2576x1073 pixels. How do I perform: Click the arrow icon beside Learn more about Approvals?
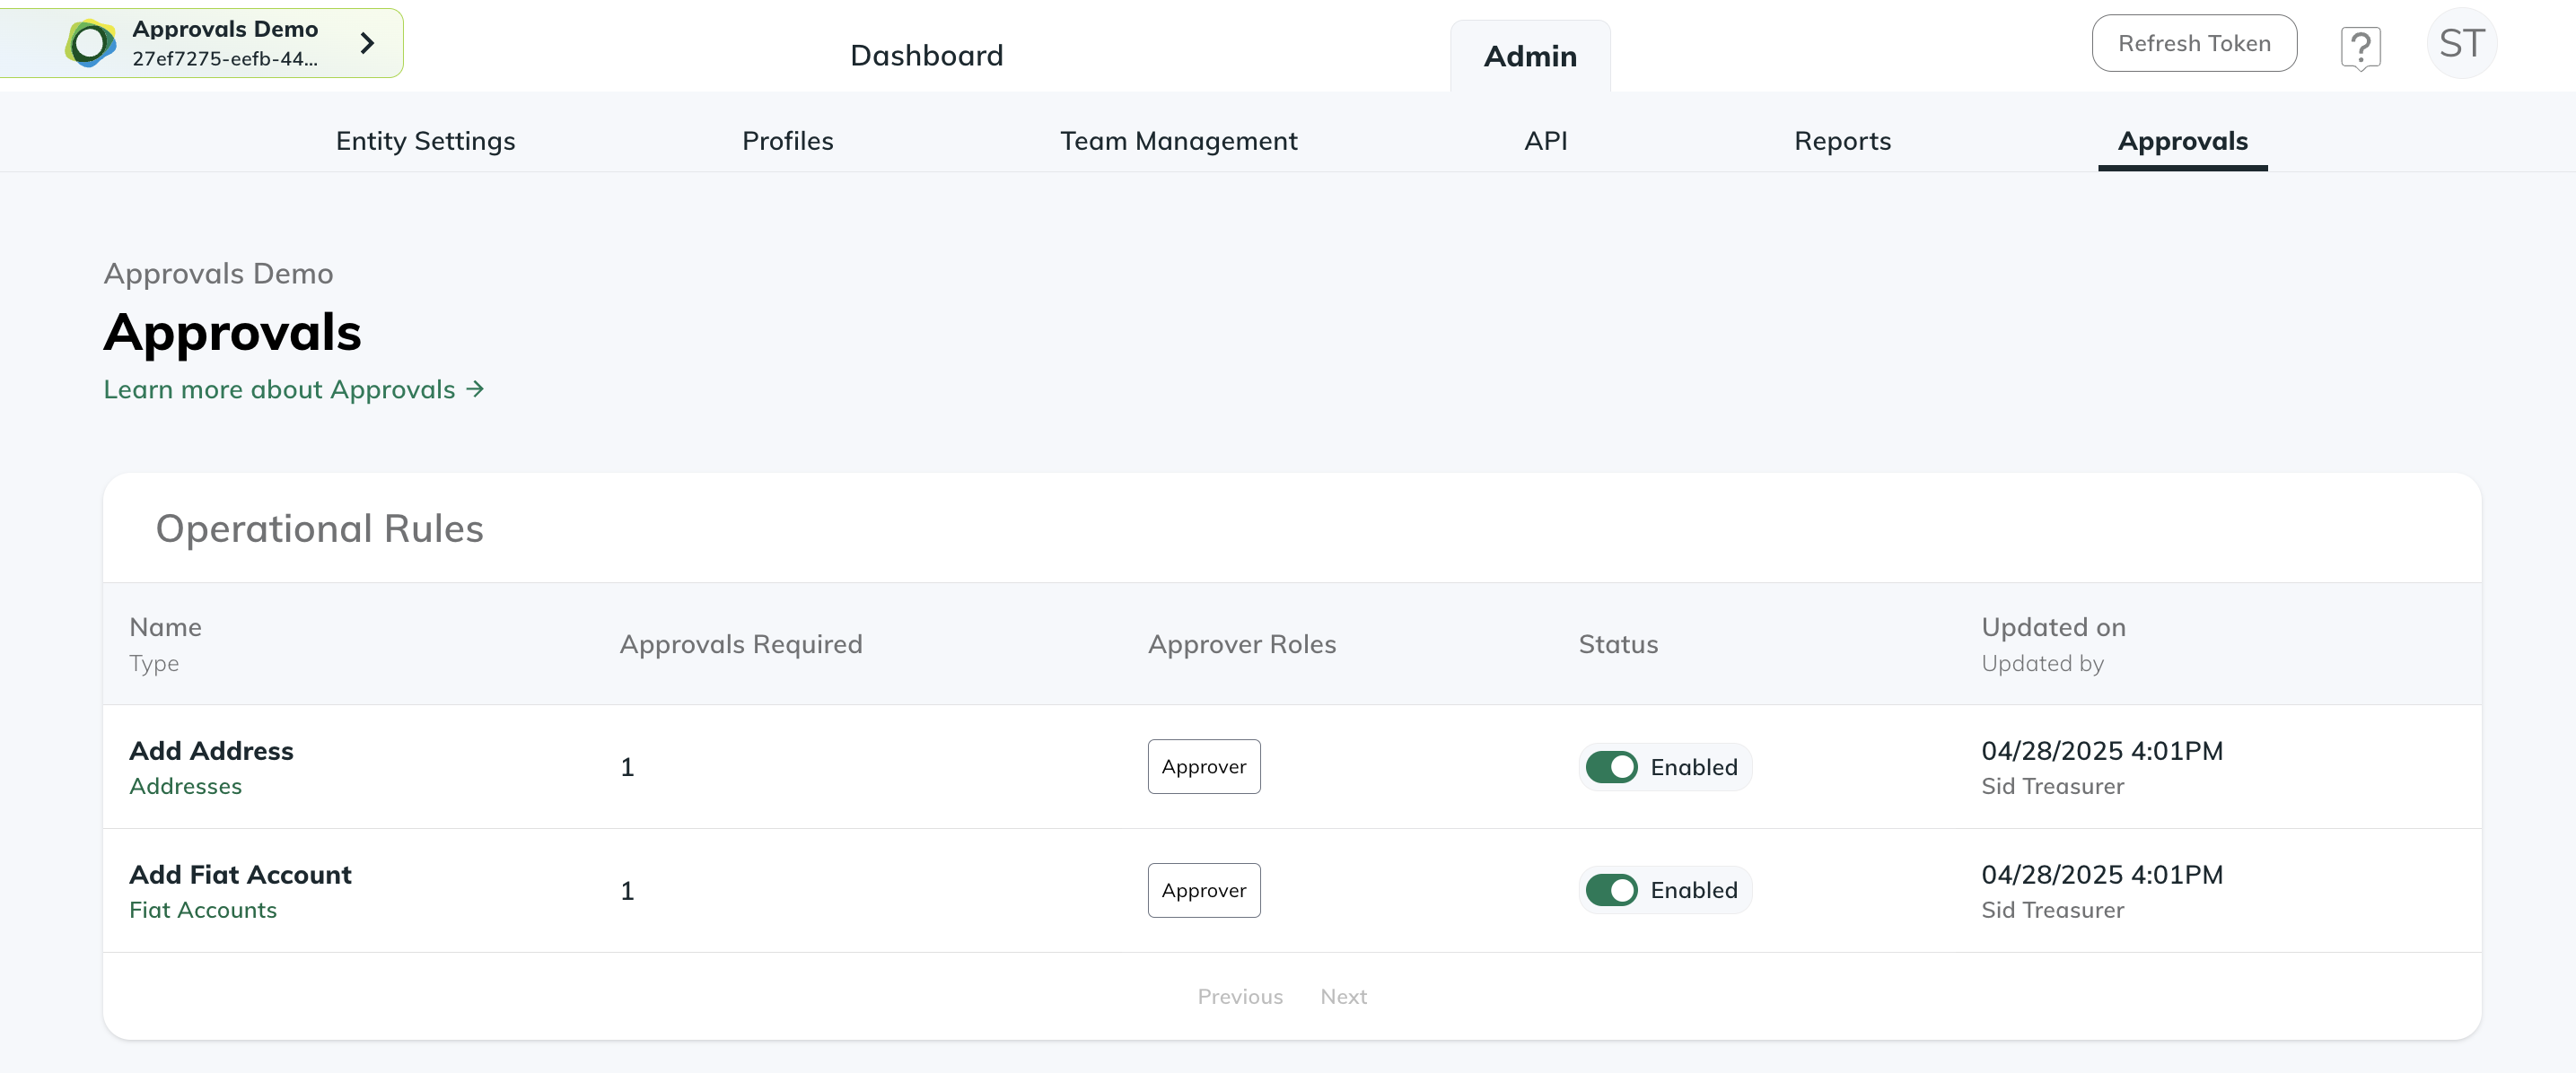click(x=474, y=389)
